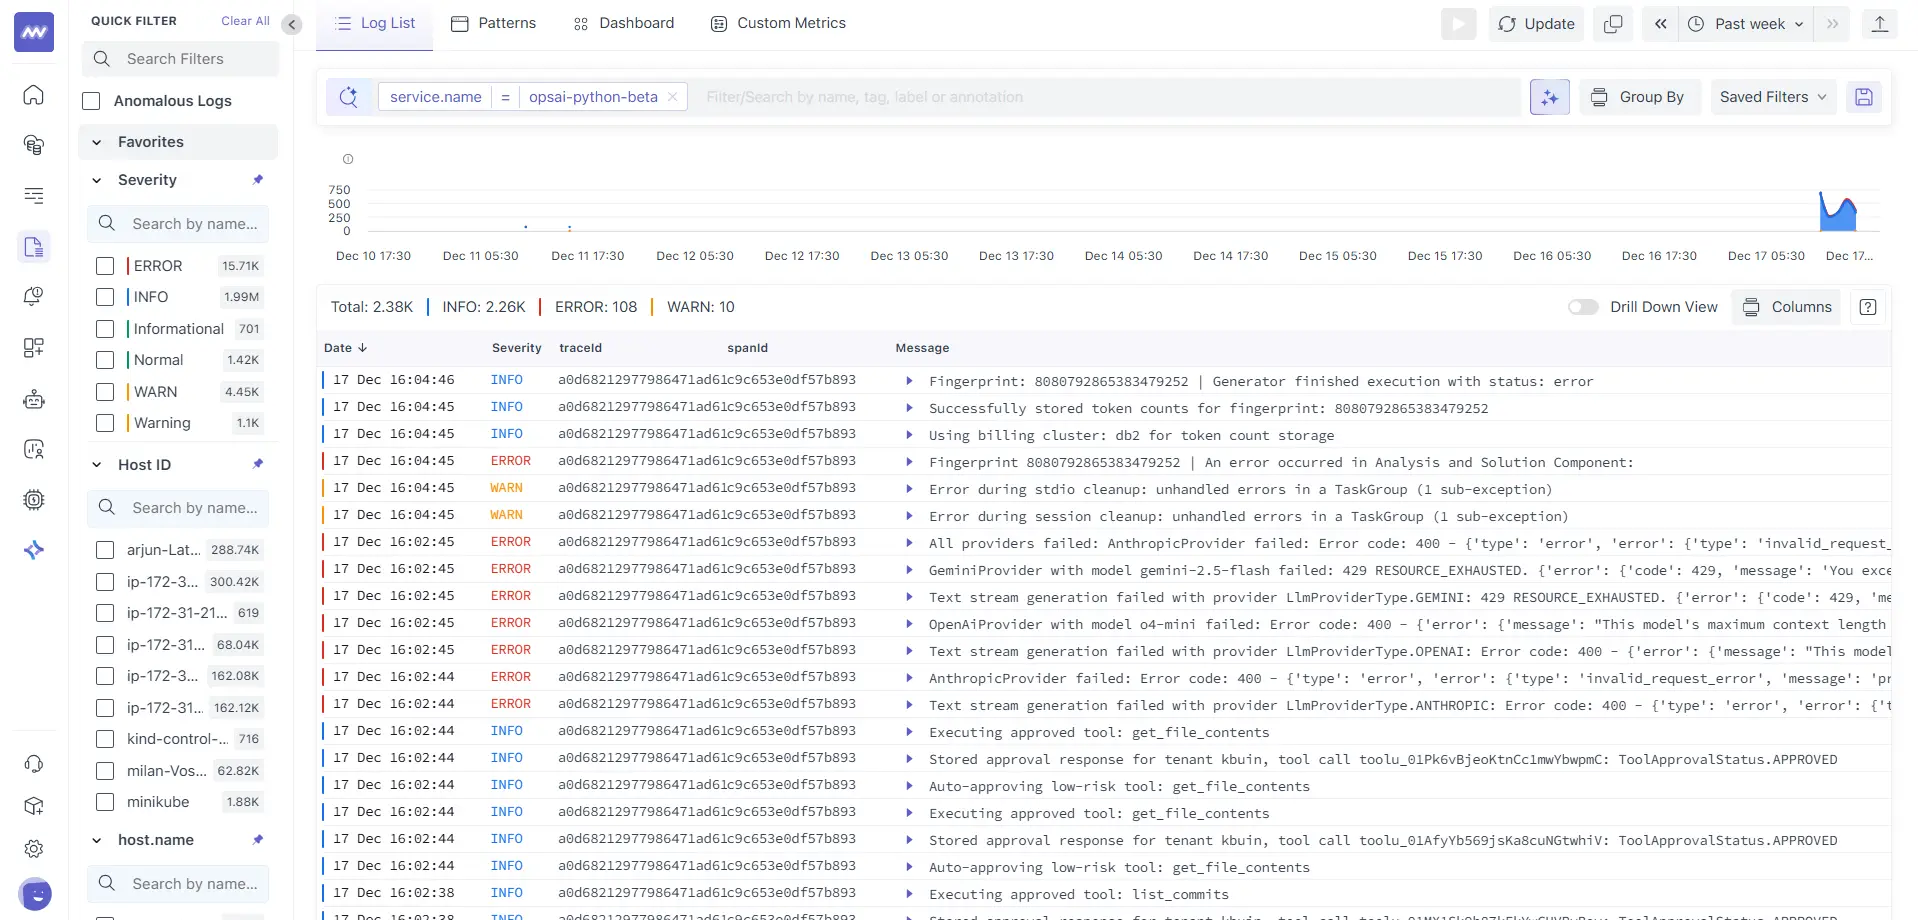1918x920 pixels.
Task: Click the Clear All link
Action: pyautogui.click(x=245, y=21)
